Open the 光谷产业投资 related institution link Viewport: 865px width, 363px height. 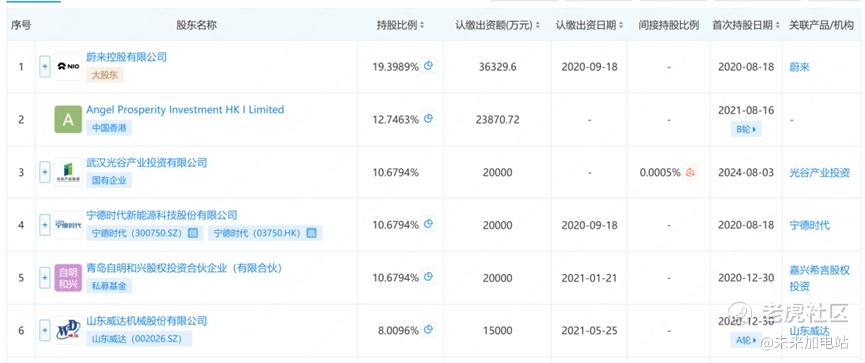pos(819,172)
